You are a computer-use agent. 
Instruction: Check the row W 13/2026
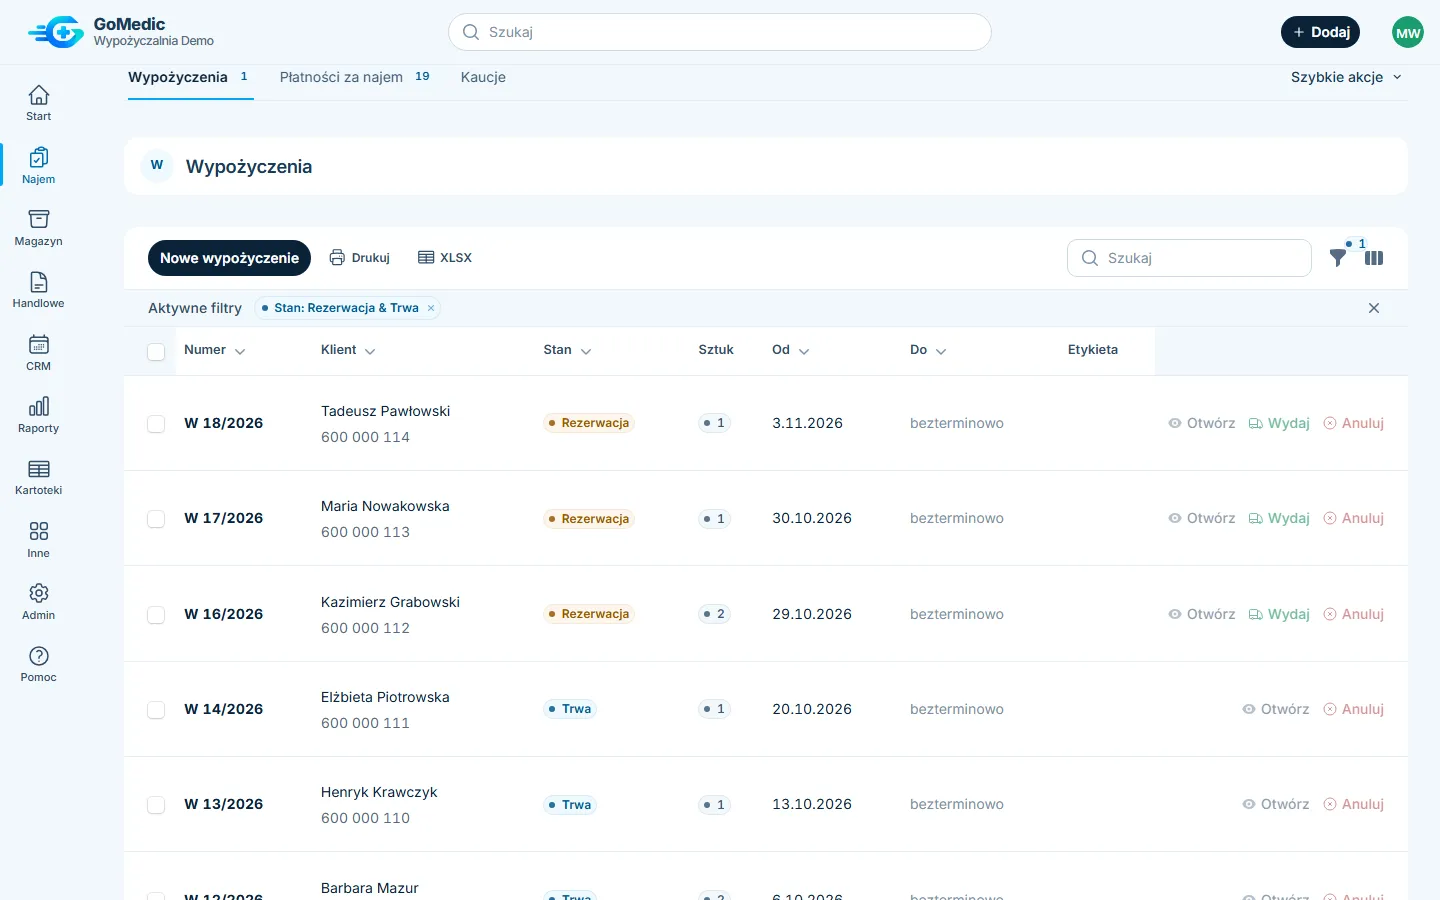point(156,805)
